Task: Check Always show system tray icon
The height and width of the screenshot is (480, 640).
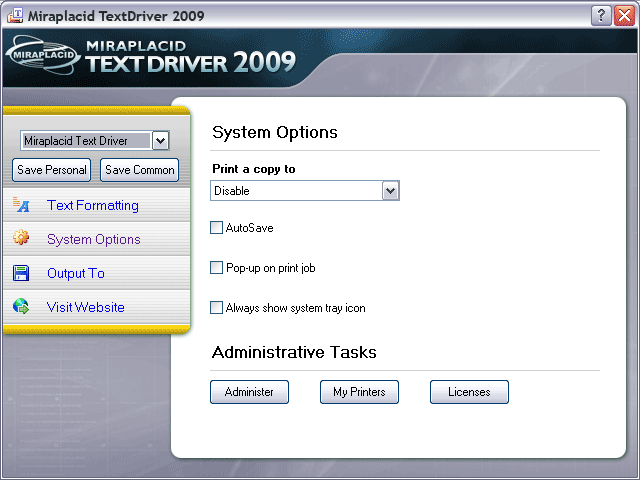Action: click(216, 307)
